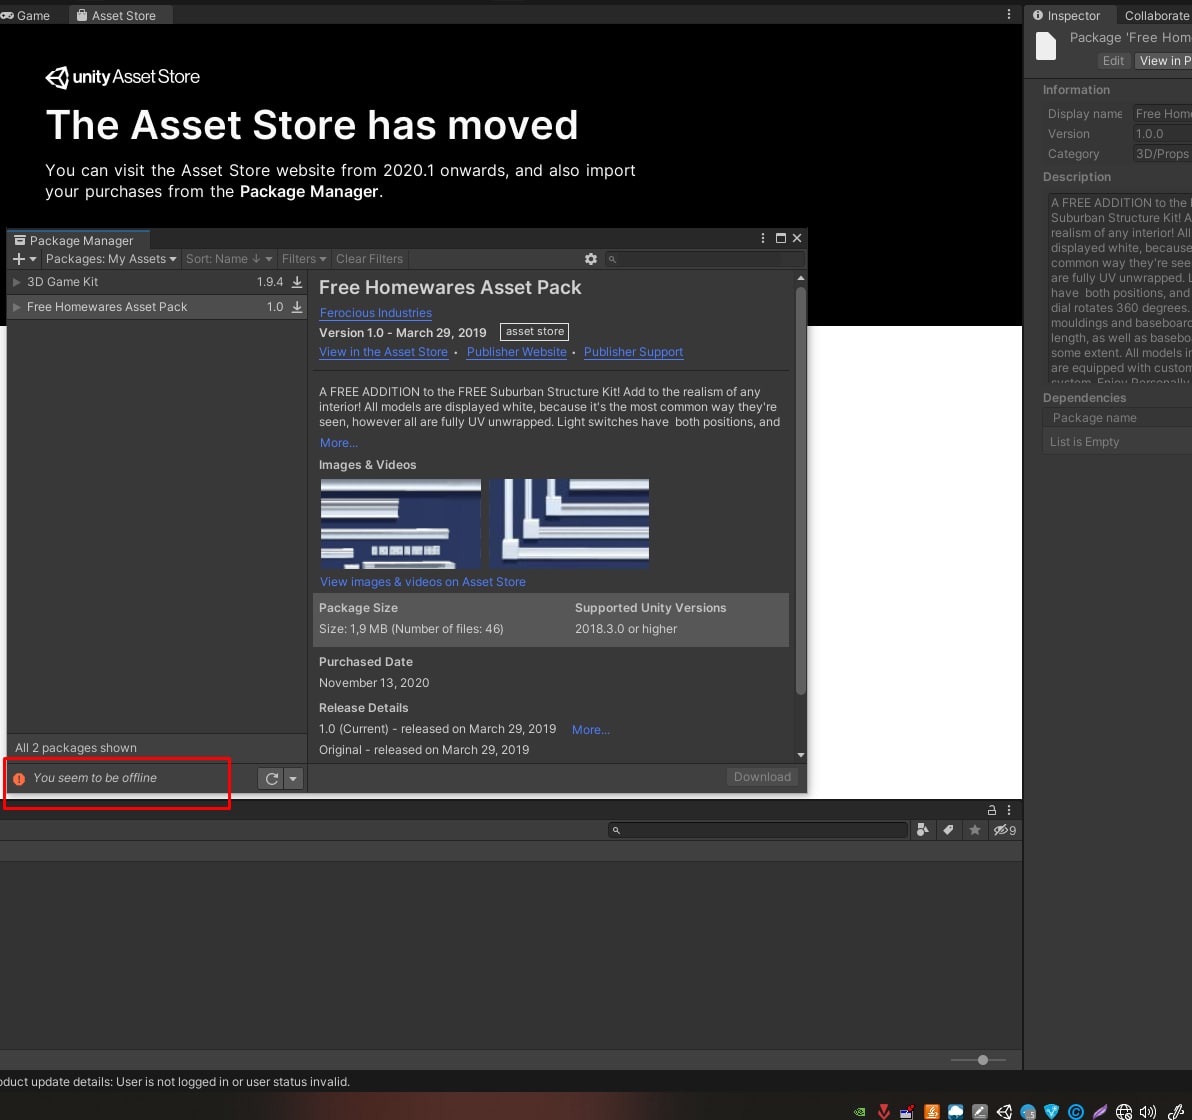Image resolution: width=1192 pixels, height=1120 pixels.
Task: Click the 'All 2 packages shown' label
Action: pyautogui.click(x=76, y=748)
